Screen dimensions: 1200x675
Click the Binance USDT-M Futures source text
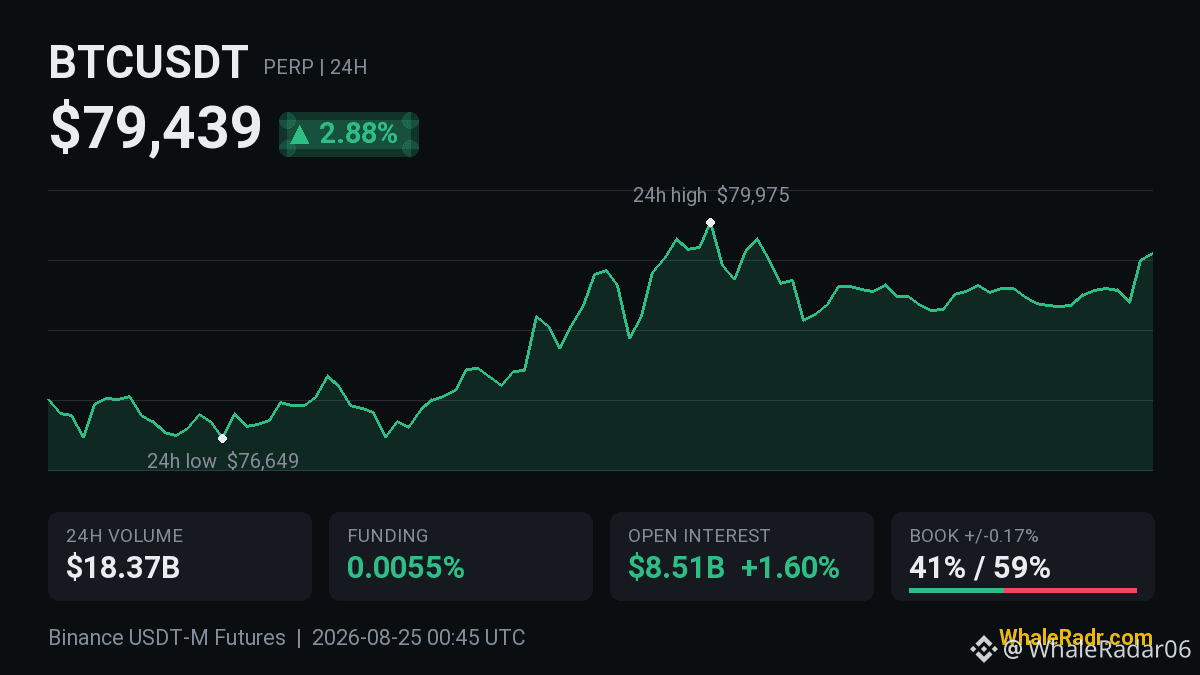point(167,638)
